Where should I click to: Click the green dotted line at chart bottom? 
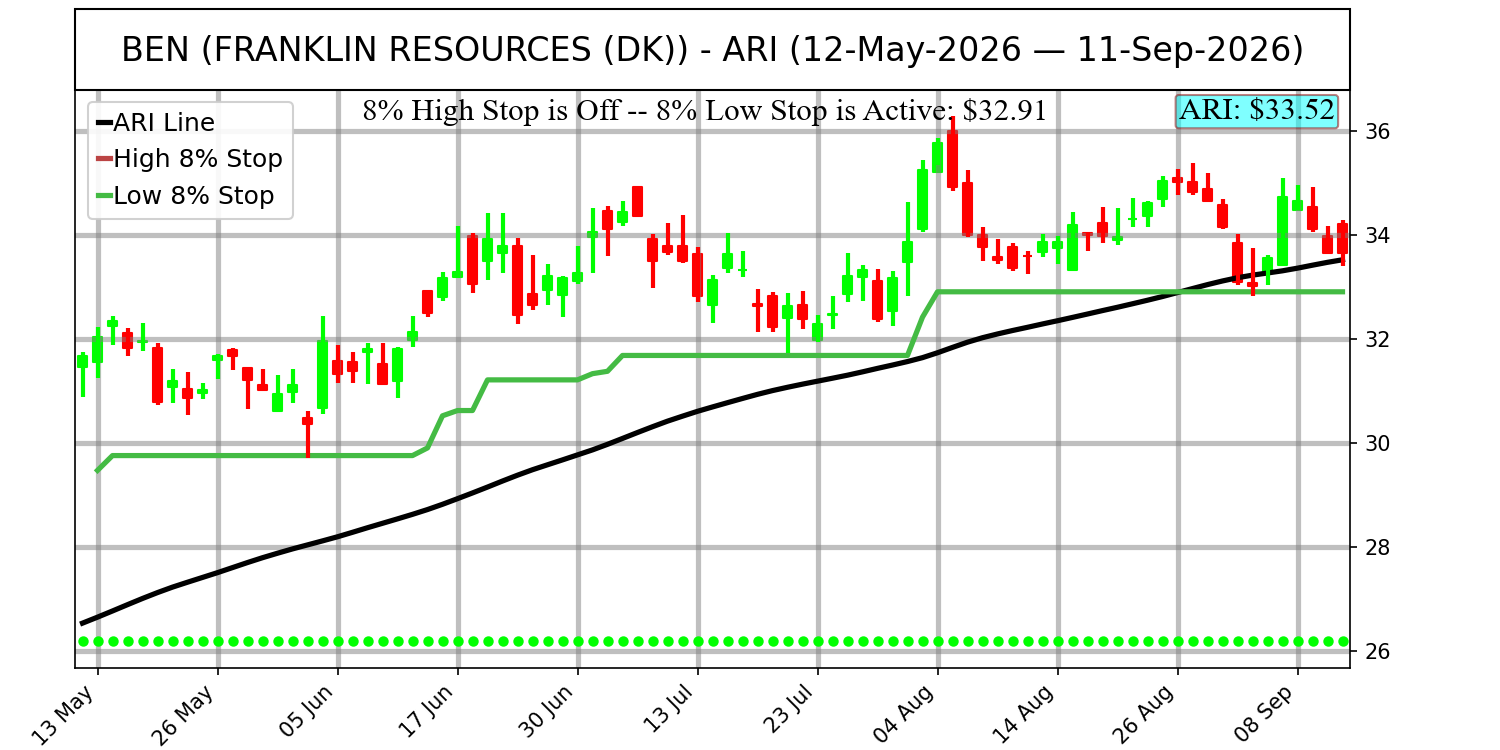pyautogui.click(x=713, y=641)
